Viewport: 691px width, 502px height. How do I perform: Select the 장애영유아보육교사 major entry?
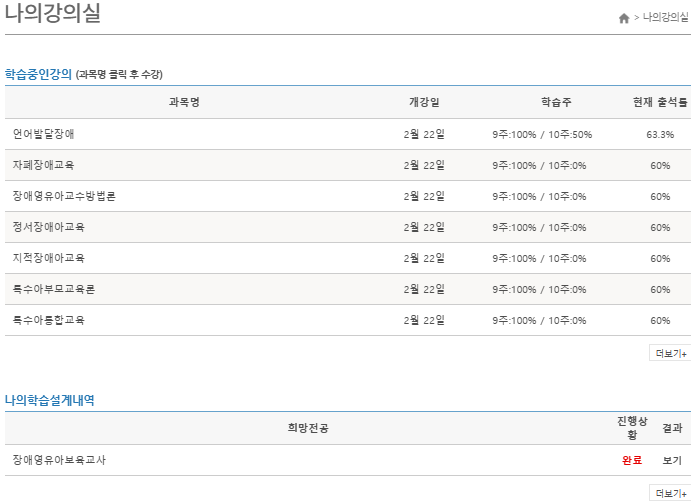click(59, 460)
